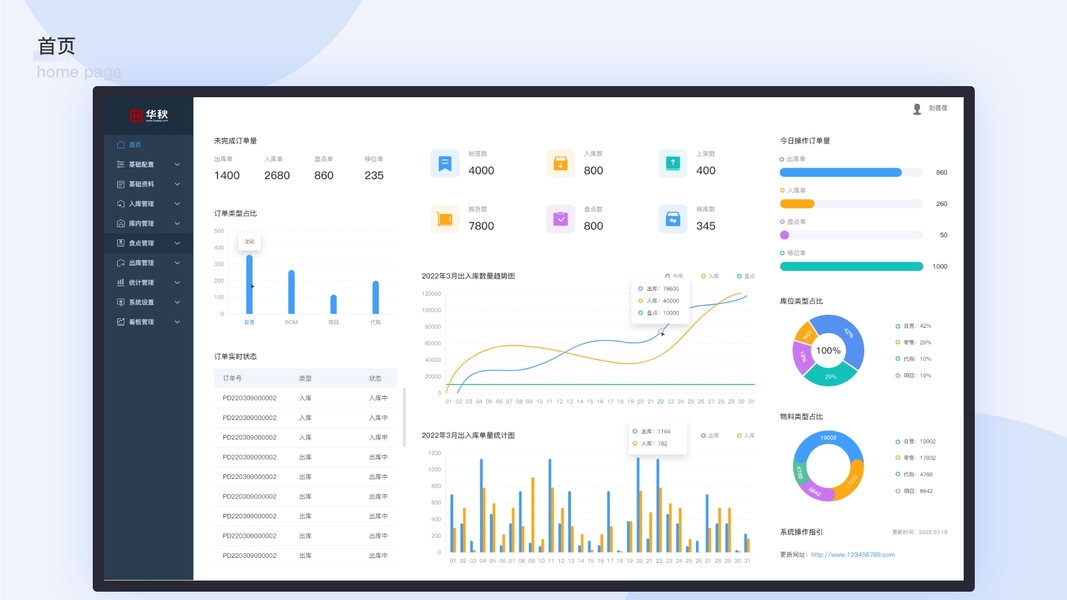The image size is (1067, 600).
Task: Click the 库内管理 sidebar icon
Action: tap(120, 223)
